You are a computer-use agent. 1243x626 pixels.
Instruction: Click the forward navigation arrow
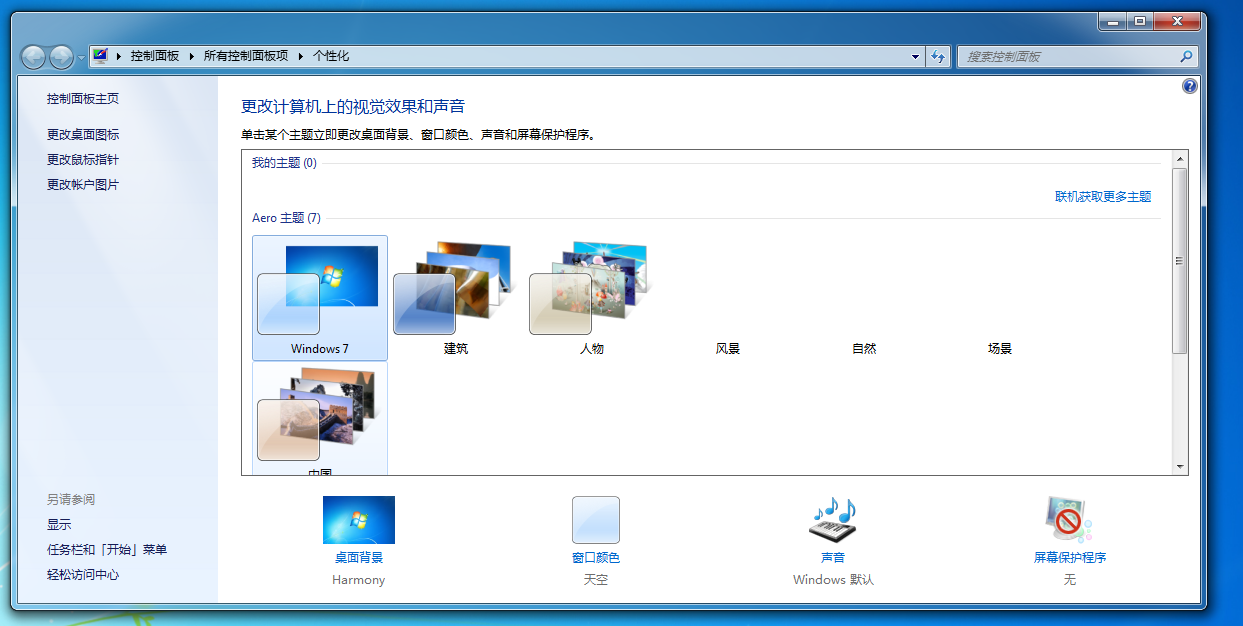pyautogui.click(x=61, y=57)
